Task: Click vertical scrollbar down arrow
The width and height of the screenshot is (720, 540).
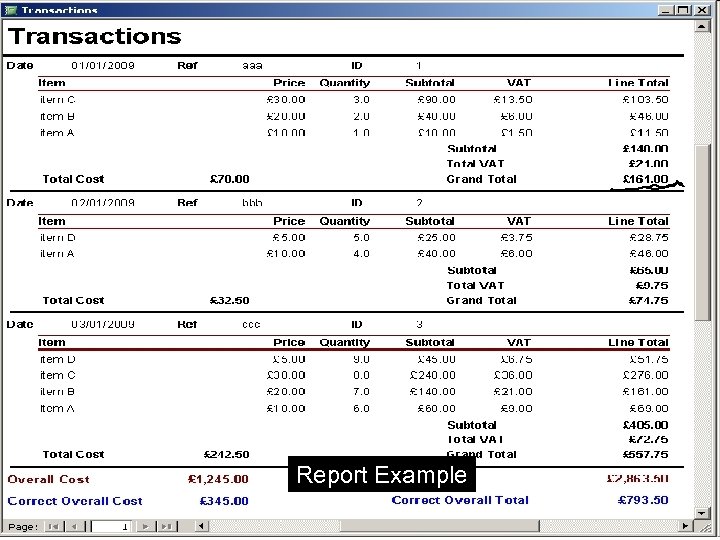Action: click(x=702, y=512)
